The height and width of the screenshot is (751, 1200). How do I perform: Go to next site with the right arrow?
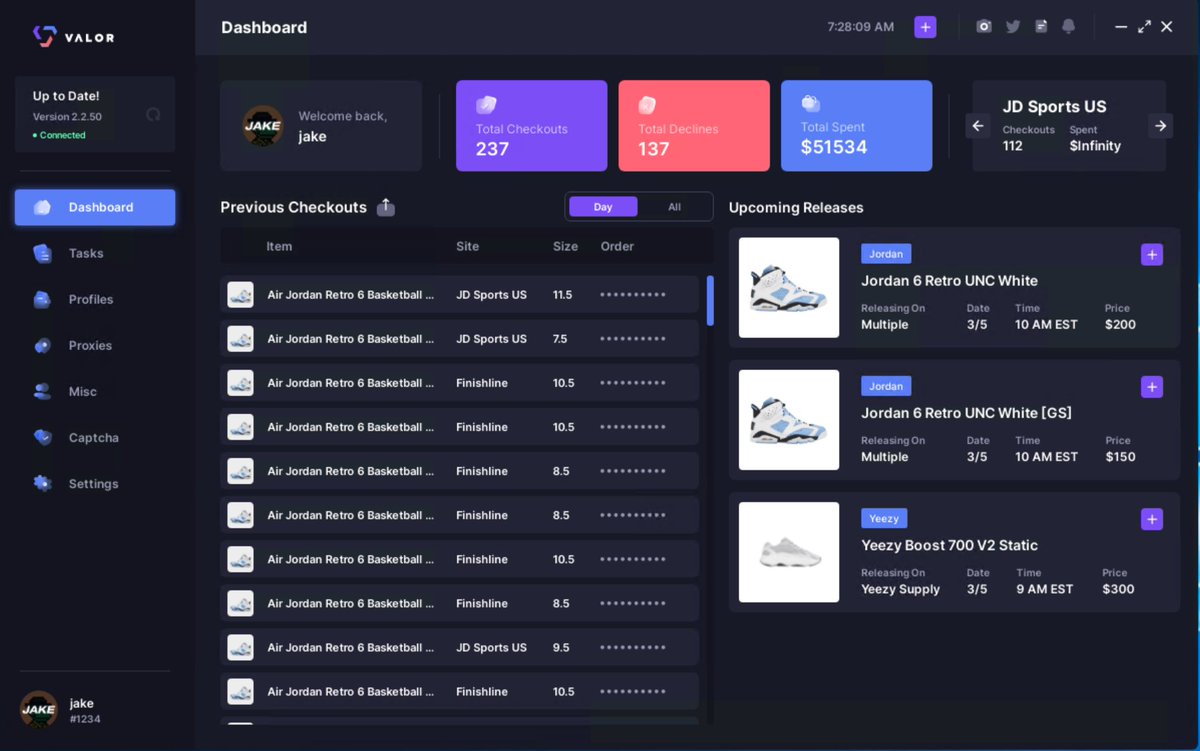click(x=1160, y=126)
